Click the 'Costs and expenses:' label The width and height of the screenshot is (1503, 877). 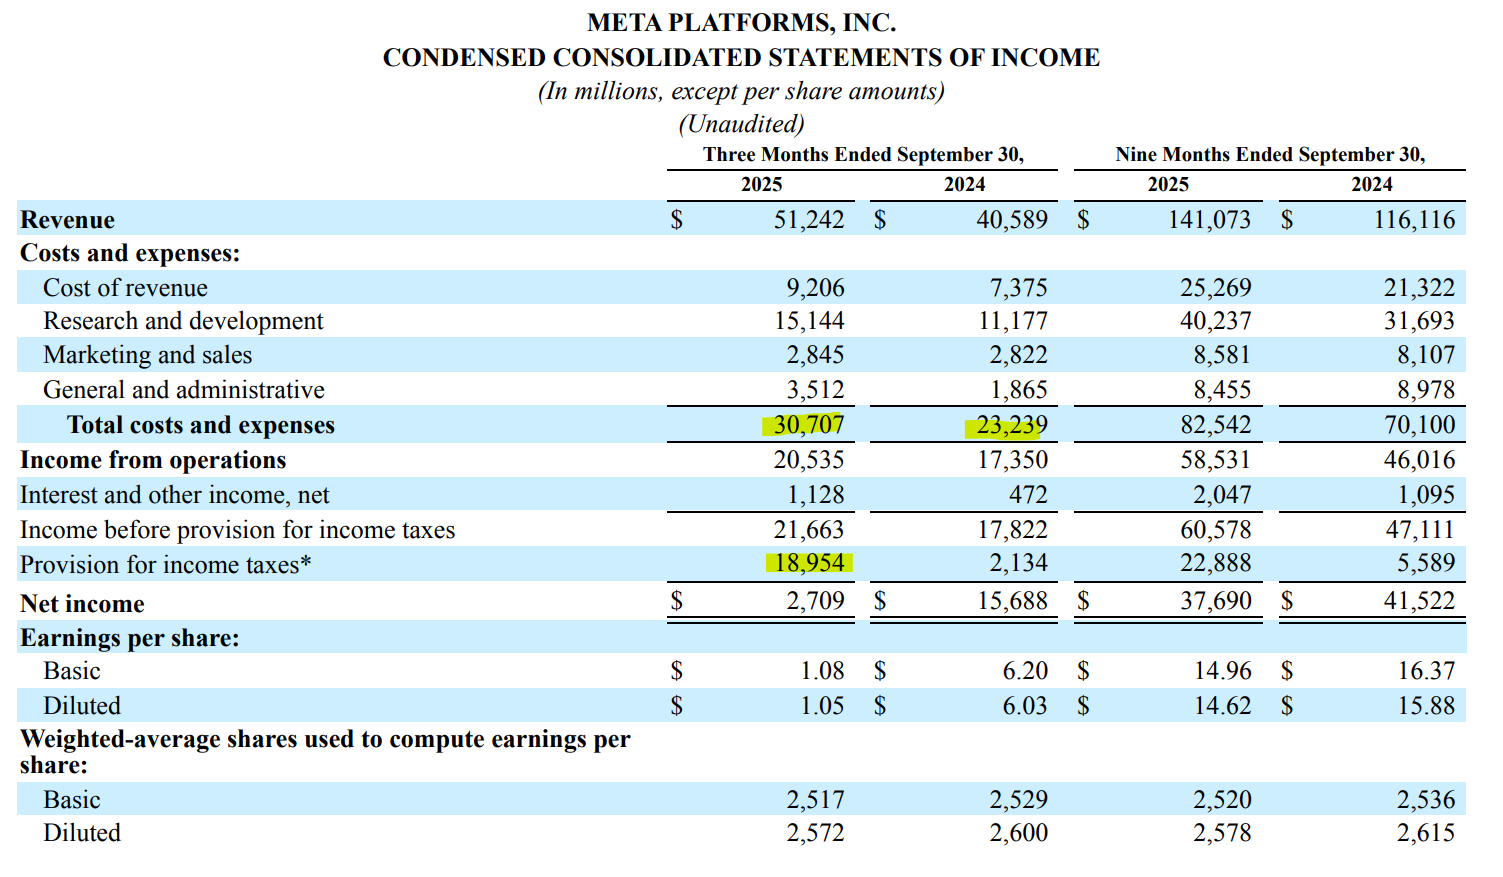tap(130, 253)
